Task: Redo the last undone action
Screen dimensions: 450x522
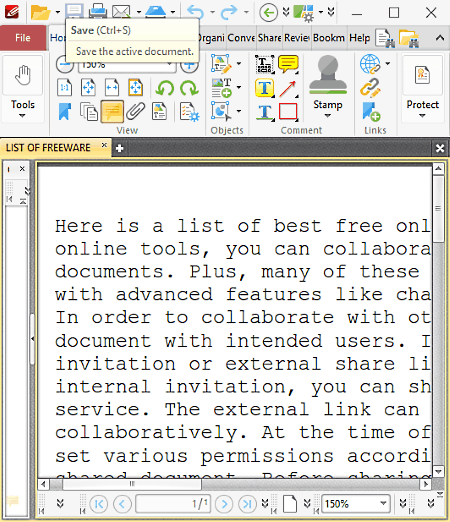Action: coord(229,12)
